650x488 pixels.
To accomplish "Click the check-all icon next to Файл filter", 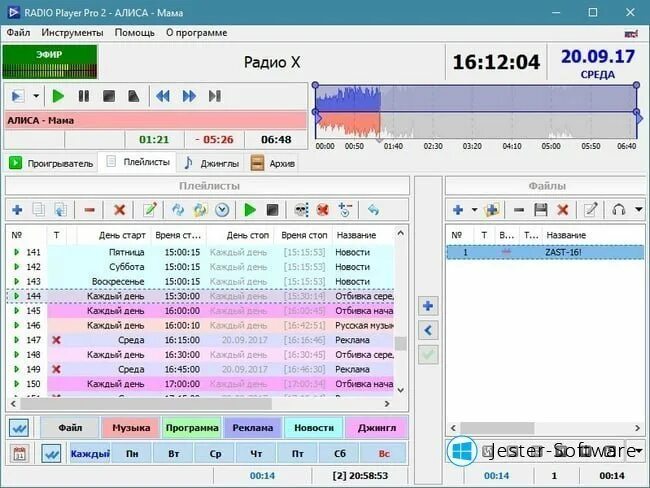I will tap(19, 428).
